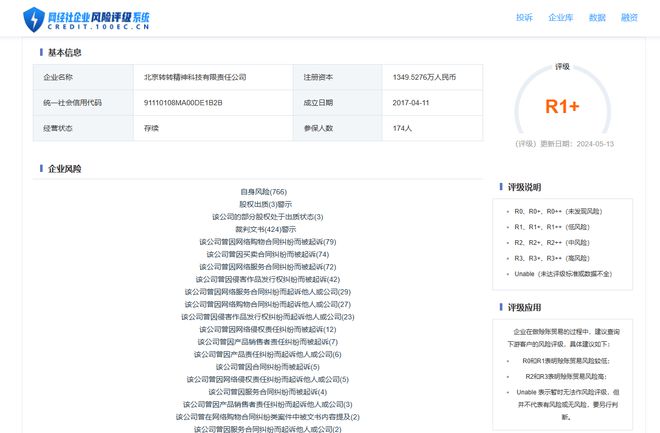Open the 企业库 navigation link
Image resolution: width=660 pixels, height=433 pixels.
point(561,17)
